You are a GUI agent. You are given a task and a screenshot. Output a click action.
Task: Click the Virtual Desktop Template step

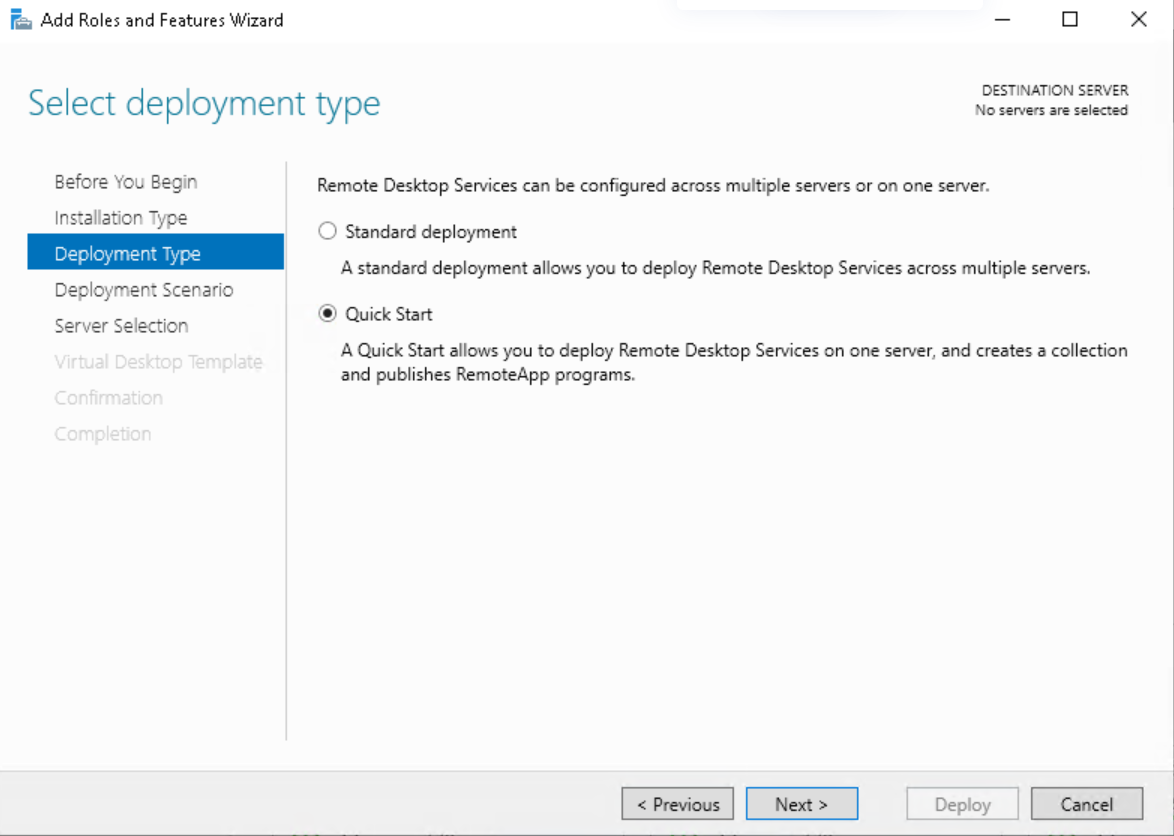pyautogui.click(x=158, y=361)
